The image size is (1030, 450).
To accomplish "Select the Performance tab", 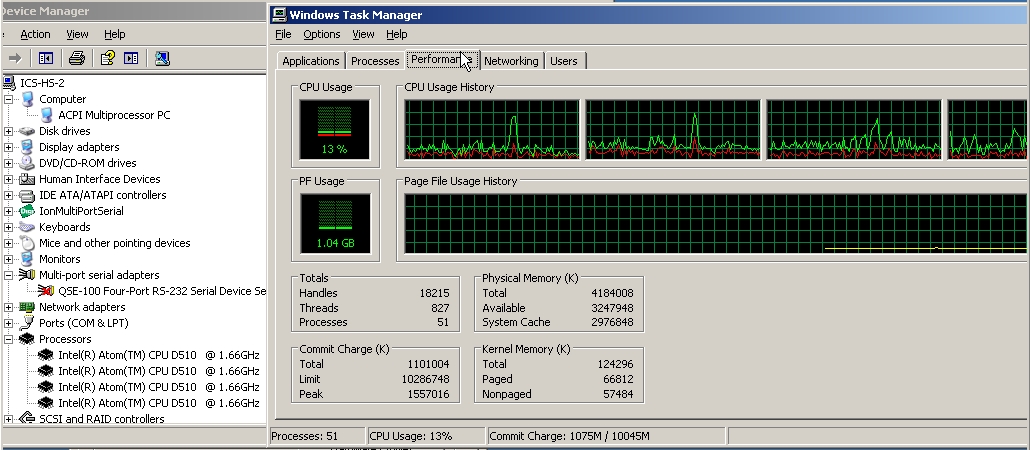I will pyautogui.click(x=443, y=59).
